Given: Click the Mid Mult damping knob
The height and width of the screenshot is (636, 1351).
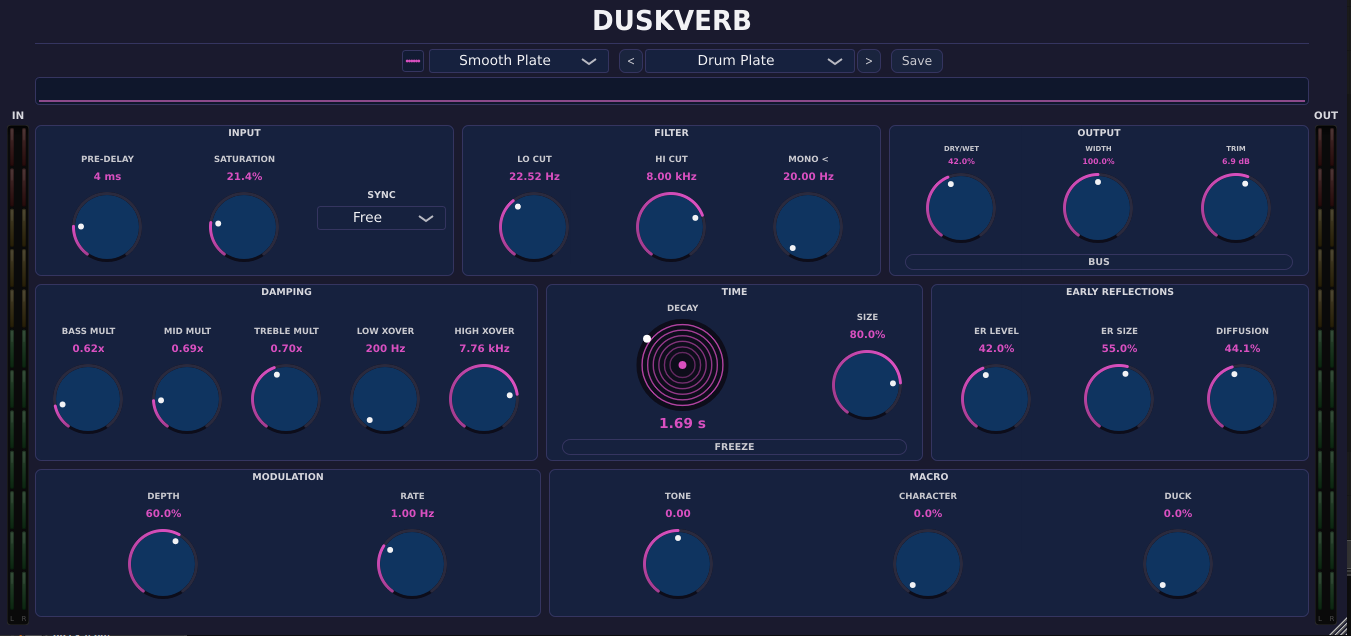Looking at the screenshot, I should [x=187, y=399].
